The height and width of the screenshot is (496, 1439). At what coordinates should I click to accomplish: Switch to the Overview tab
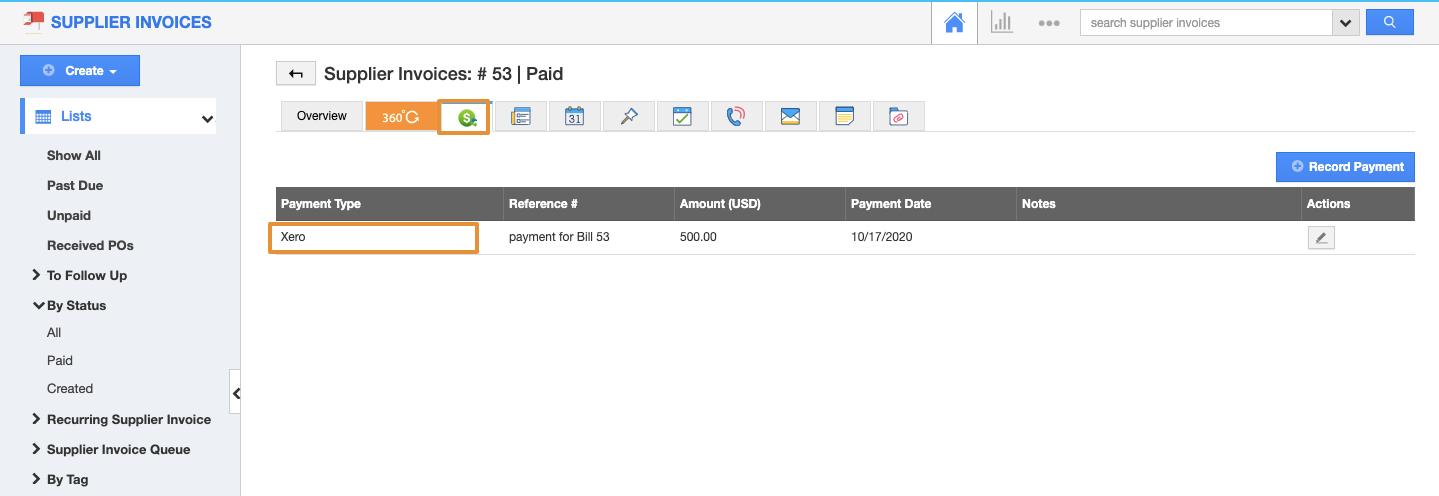(321, 116)
